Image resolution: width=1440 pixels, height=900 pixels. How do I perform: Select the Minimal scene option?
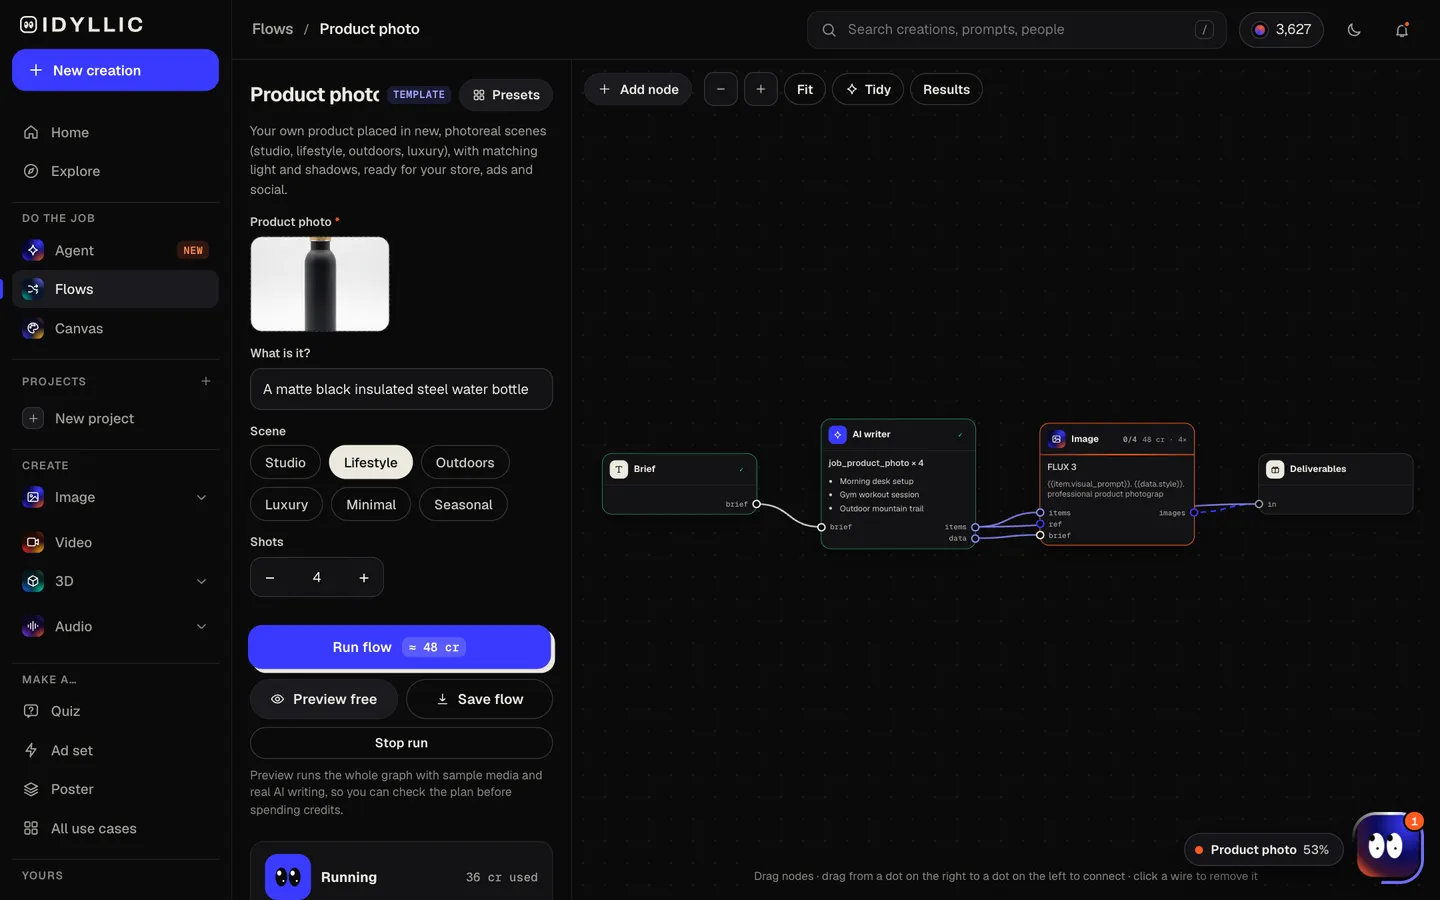371,504
